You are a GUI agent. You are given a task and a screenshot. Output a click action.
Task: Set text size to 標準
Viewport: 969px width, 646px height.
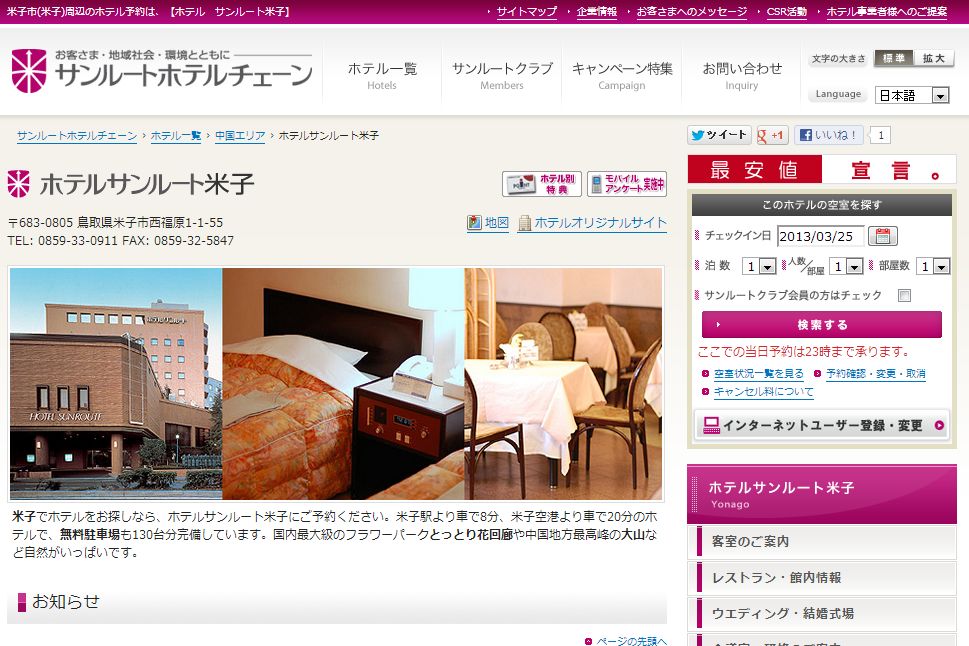[x=894, y=58]
